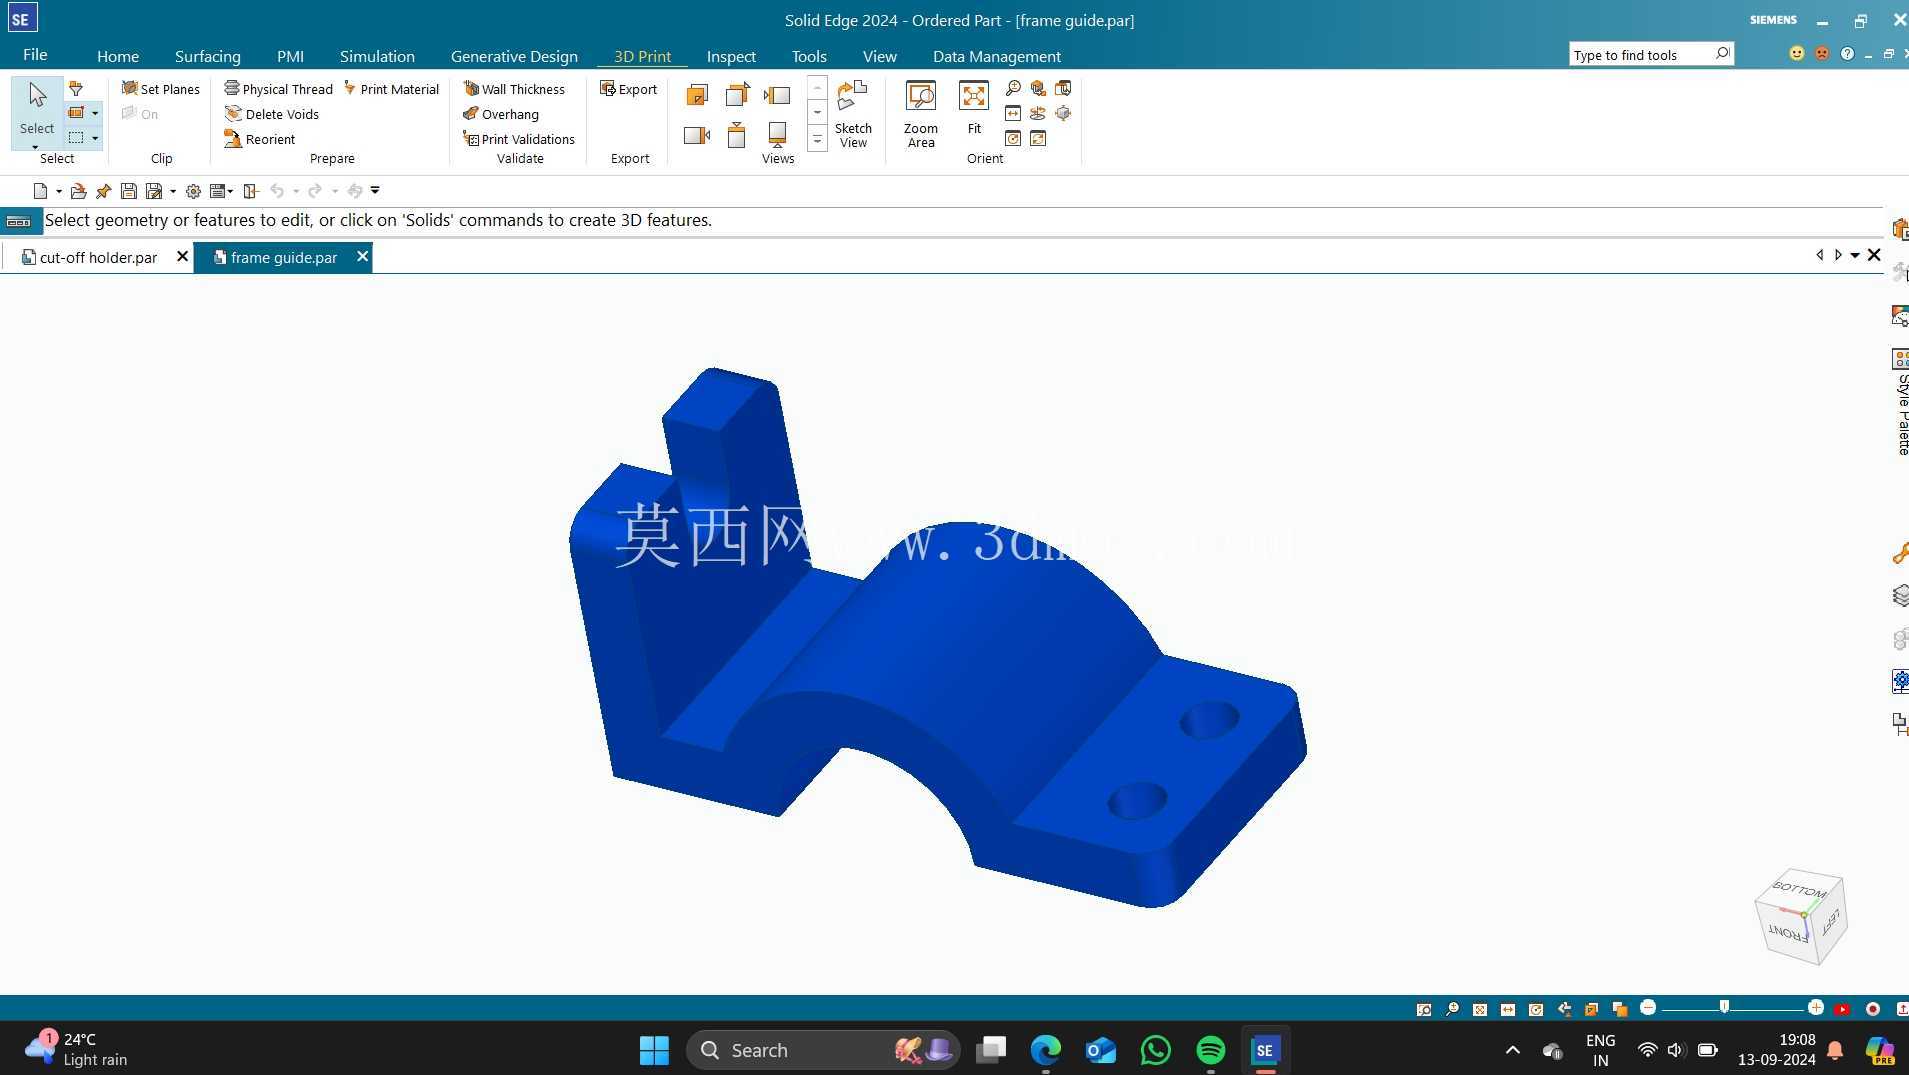Open Microsoft Edge from the taskbar

point(1046,1050)
